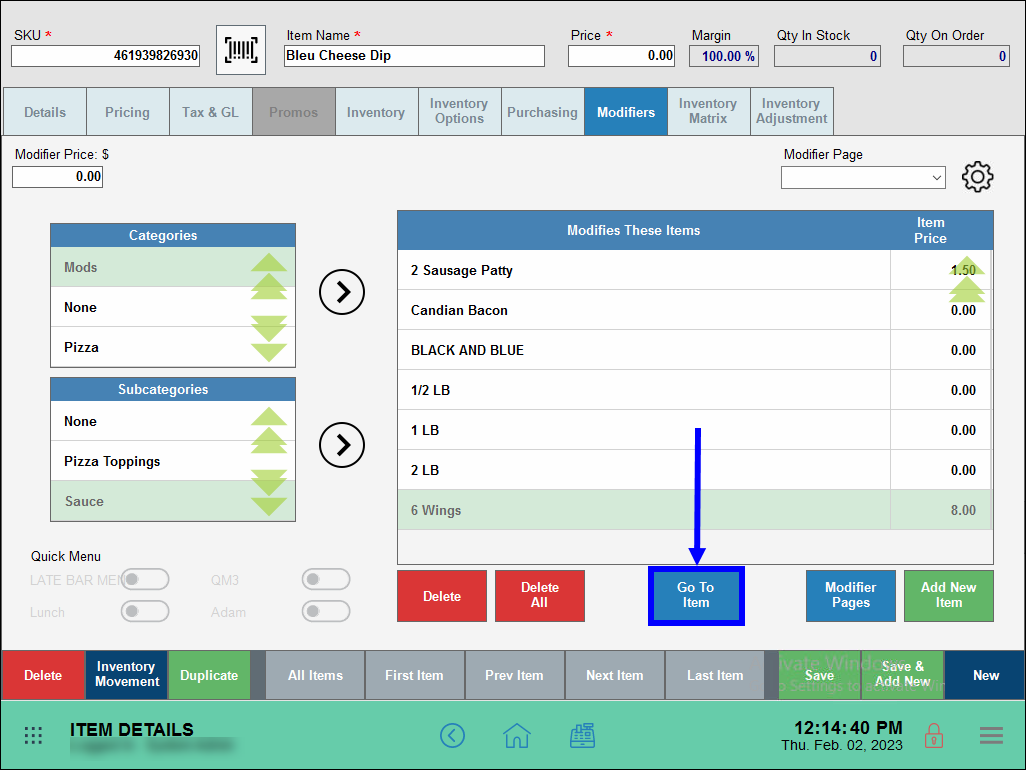Open the Tax & GL tab

pos(211,112)
